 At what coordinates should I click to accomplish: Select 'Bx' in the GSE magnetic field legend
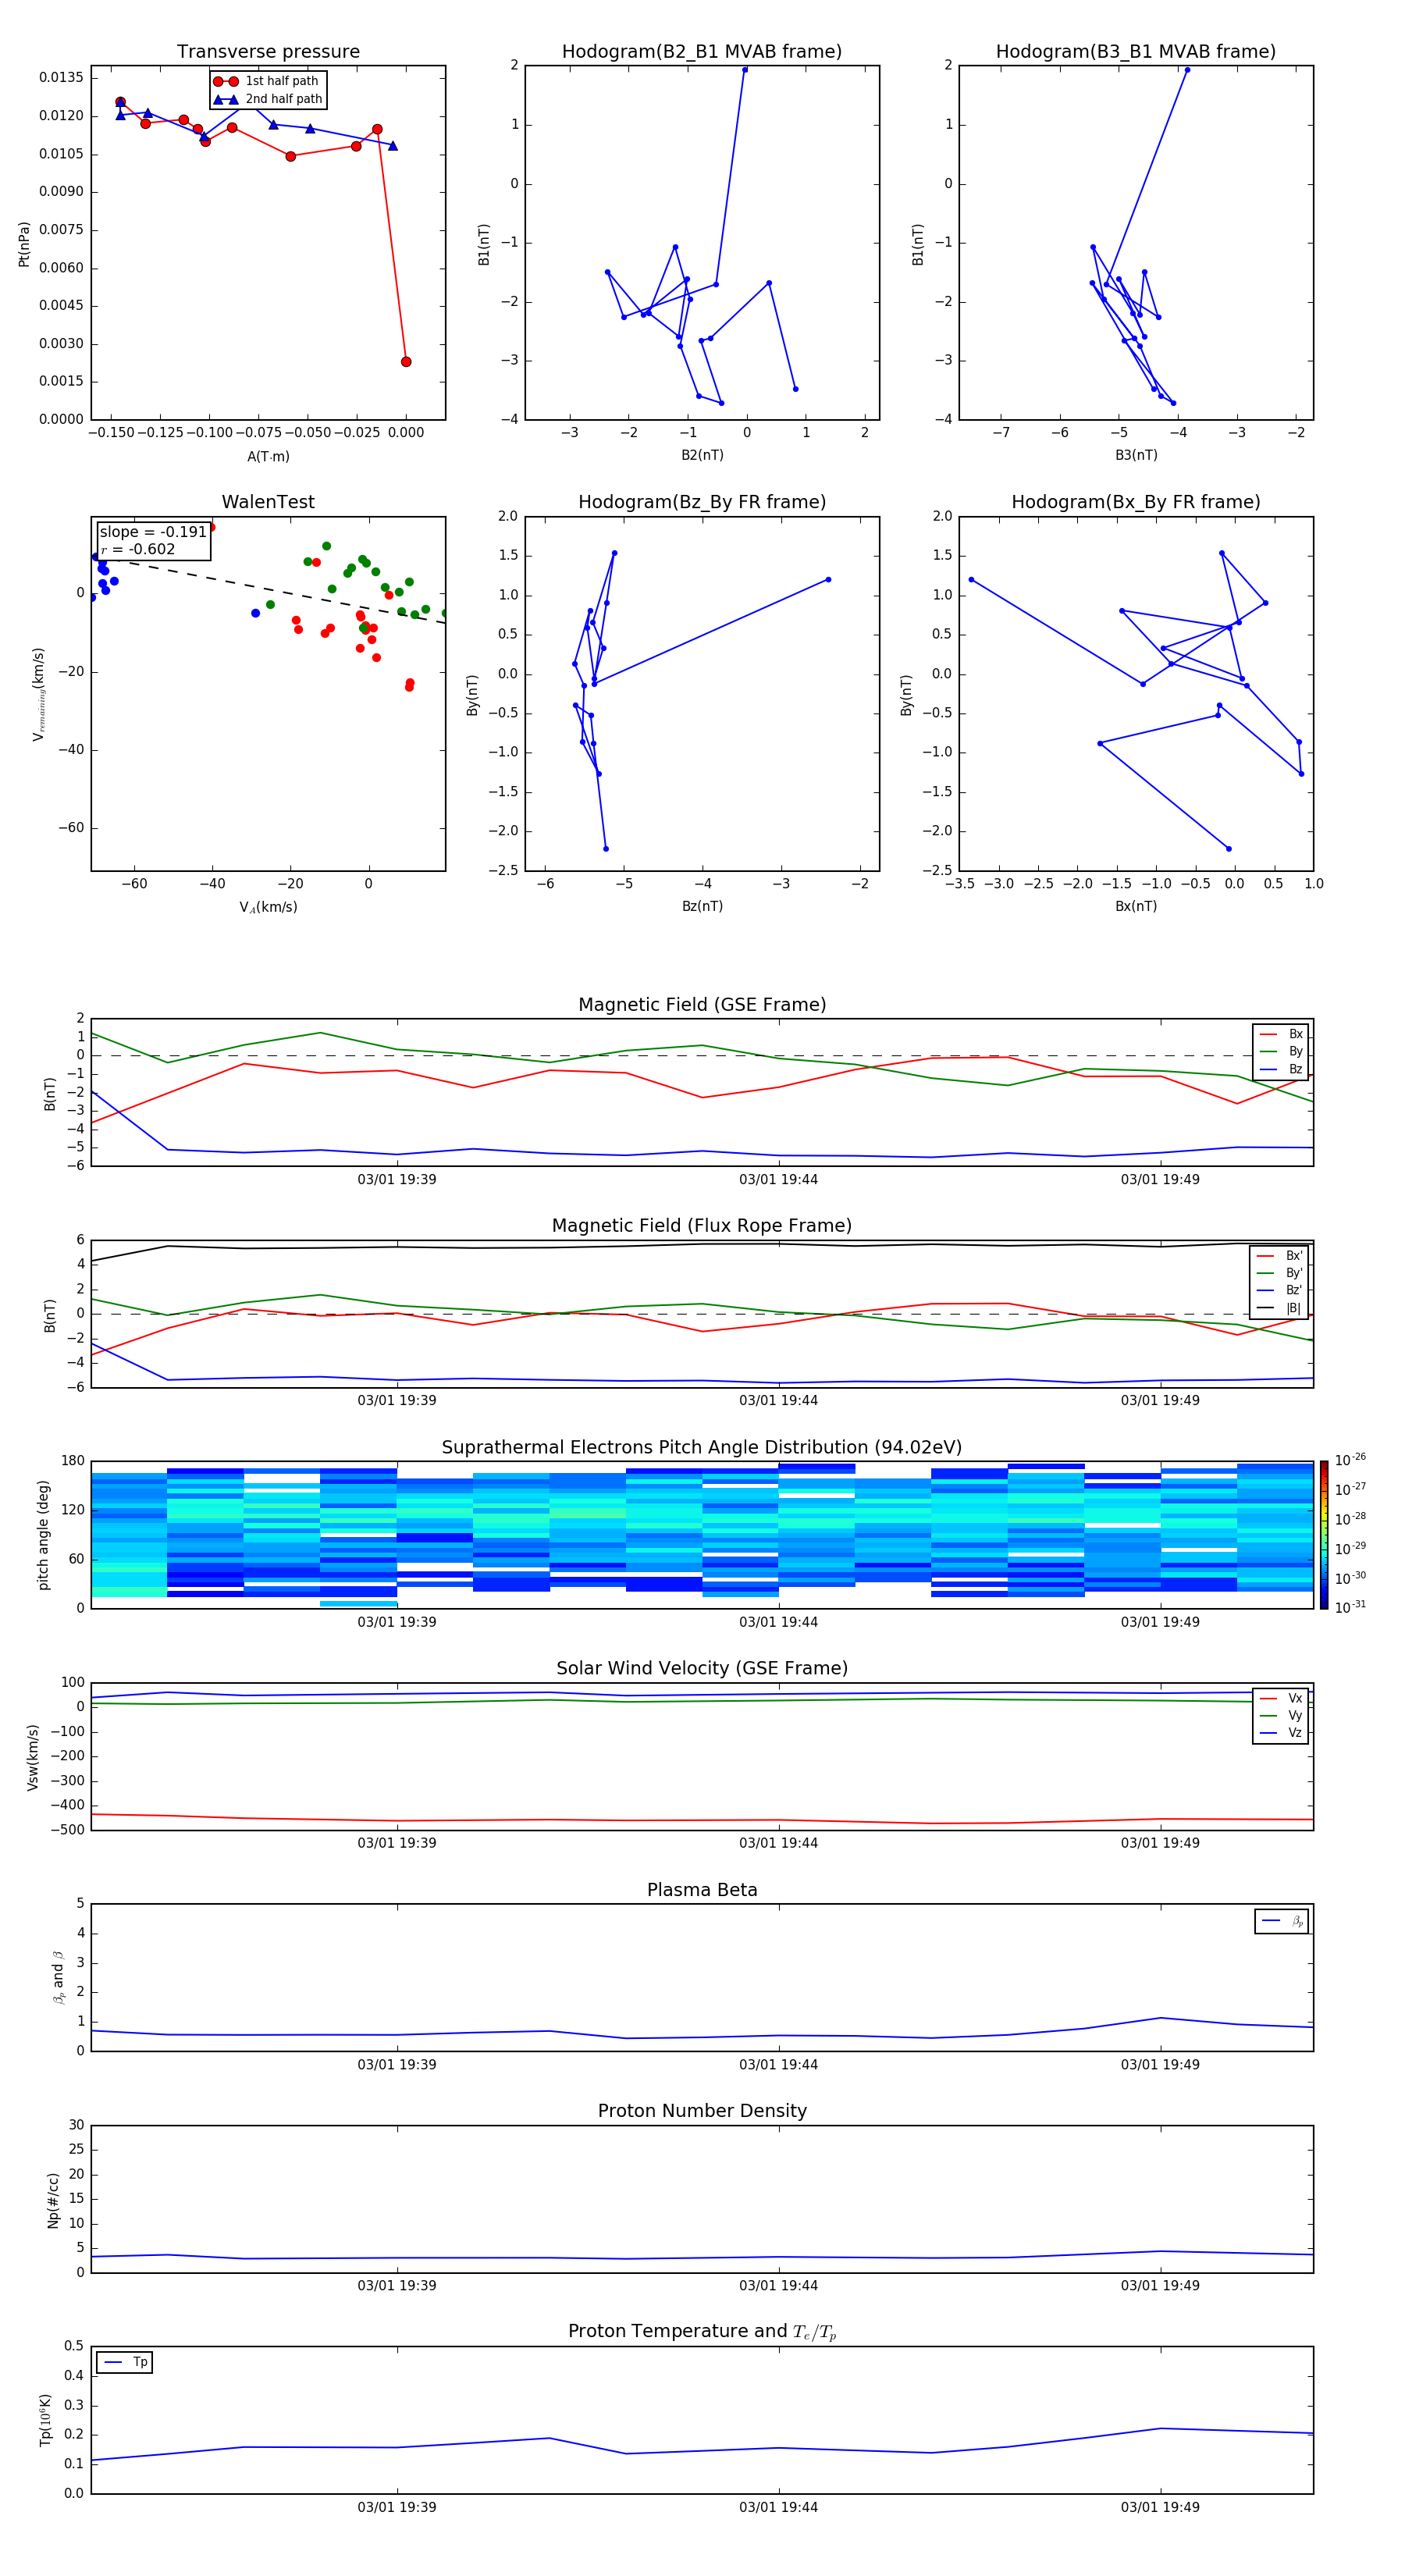coord(1281,1034)
